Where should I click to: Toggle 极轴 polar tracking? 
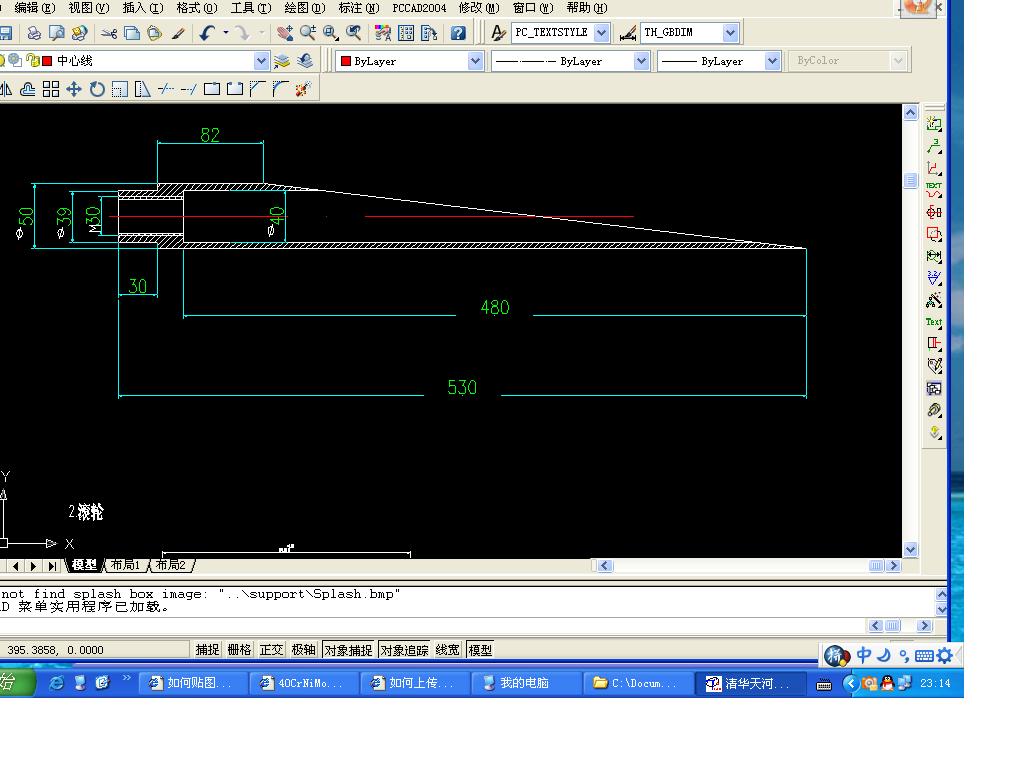[303, 650]
